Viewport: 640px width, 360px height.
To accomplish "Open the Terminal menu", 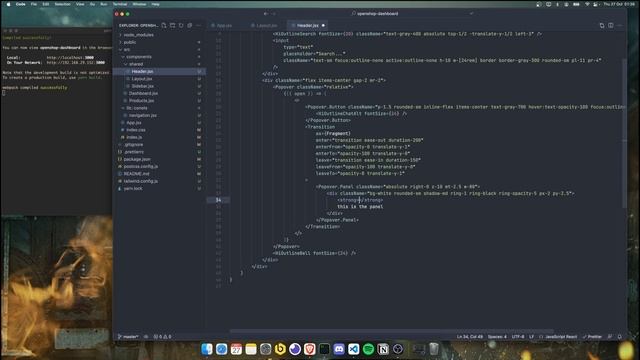I will pyautogui.click(x=120, y=4).
